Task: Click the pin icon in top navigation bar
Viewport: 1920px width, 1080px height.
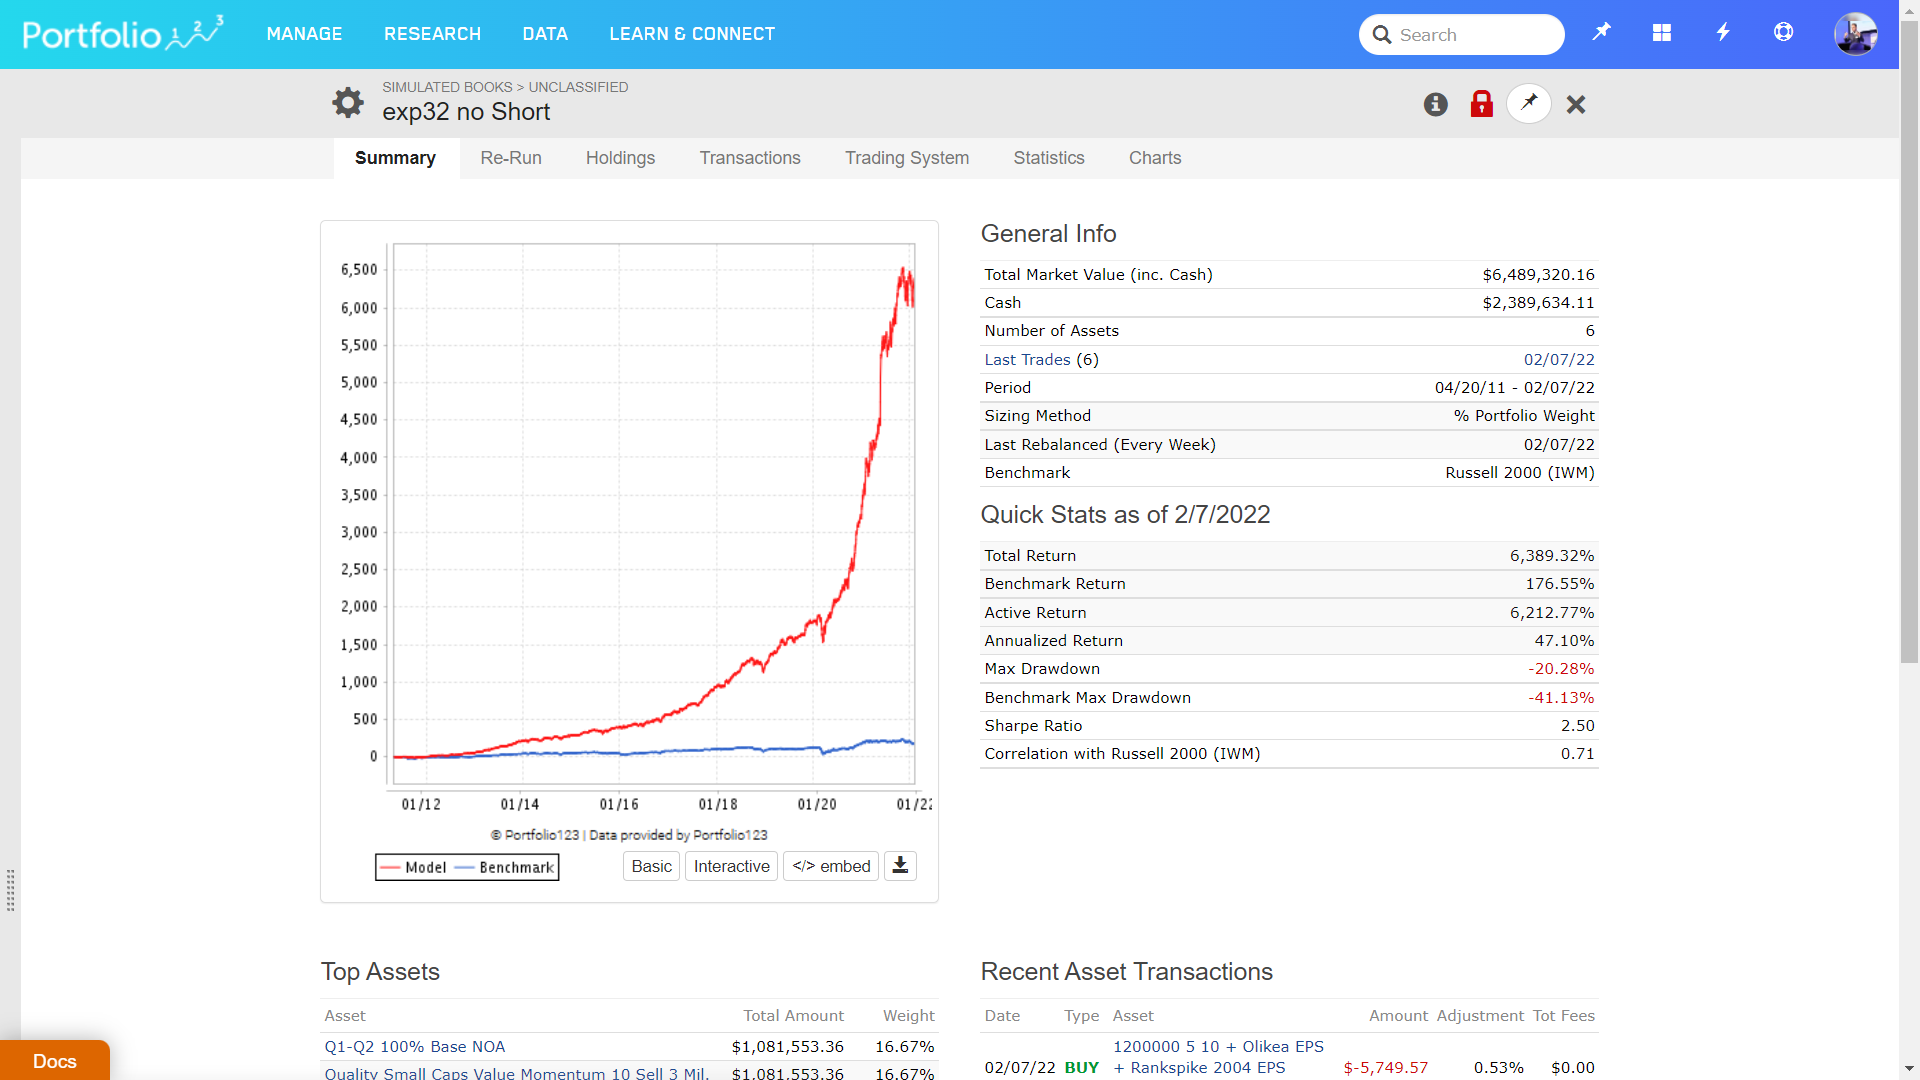Action: tap(1601, 33)
